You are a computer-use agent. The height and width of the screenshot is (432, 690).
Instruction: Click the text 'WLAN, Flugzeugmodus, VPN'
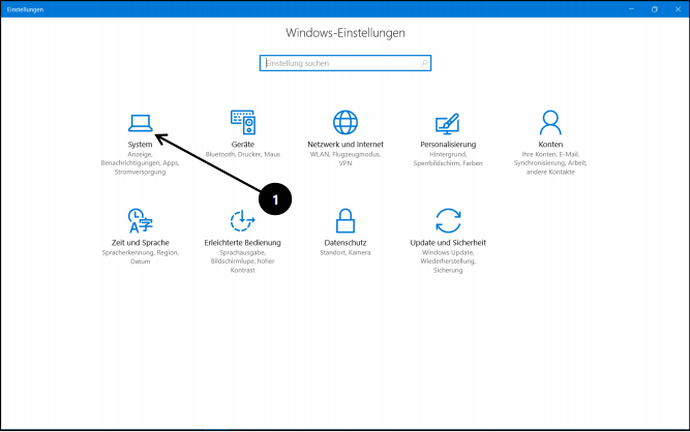click(x=345, y=159)
